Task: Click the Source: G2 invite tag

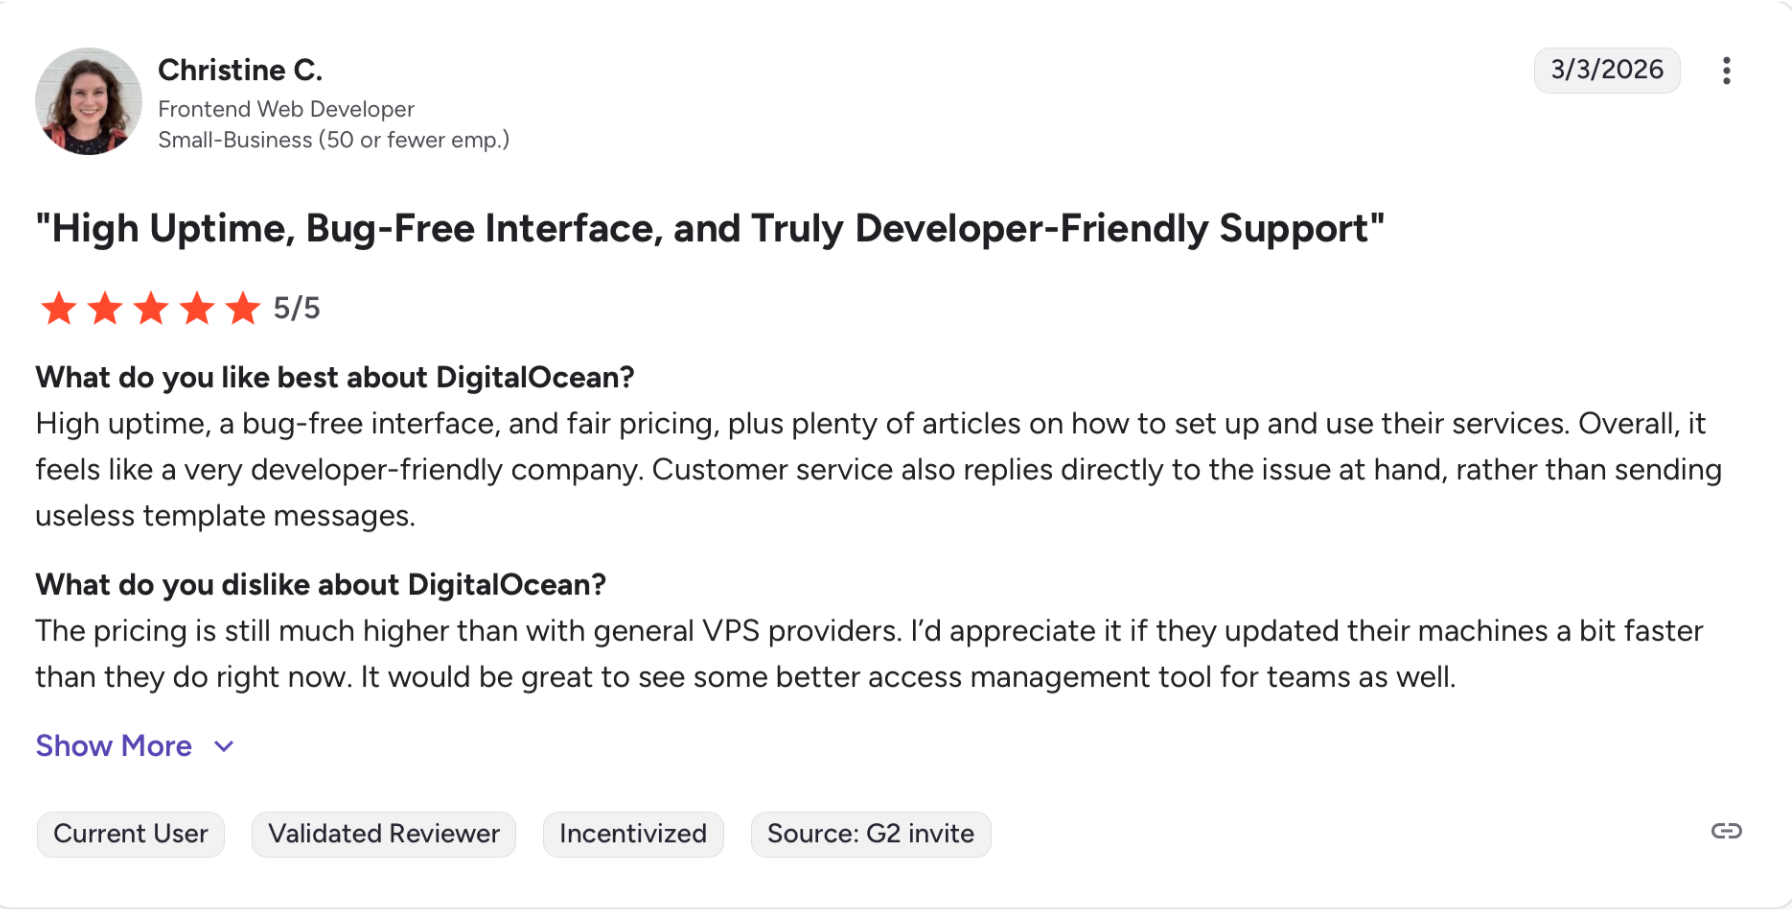Action: [871, 834]
